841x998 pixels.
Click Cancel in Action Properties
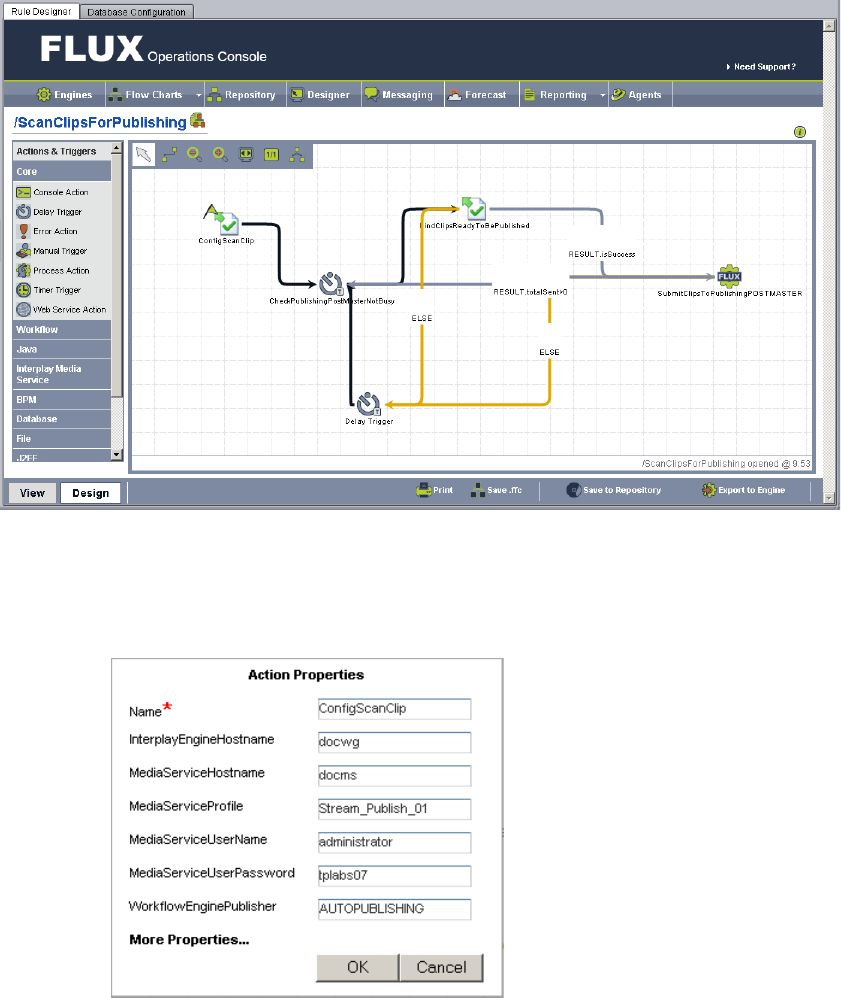441,967
